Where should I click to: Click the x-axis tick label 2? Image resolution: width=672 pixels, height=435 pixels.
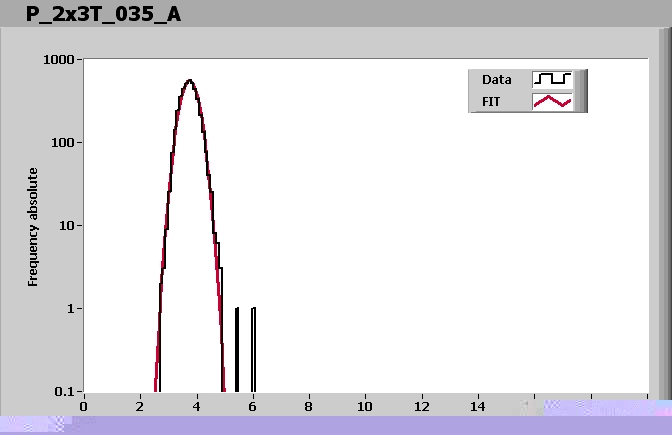(140, 406)
